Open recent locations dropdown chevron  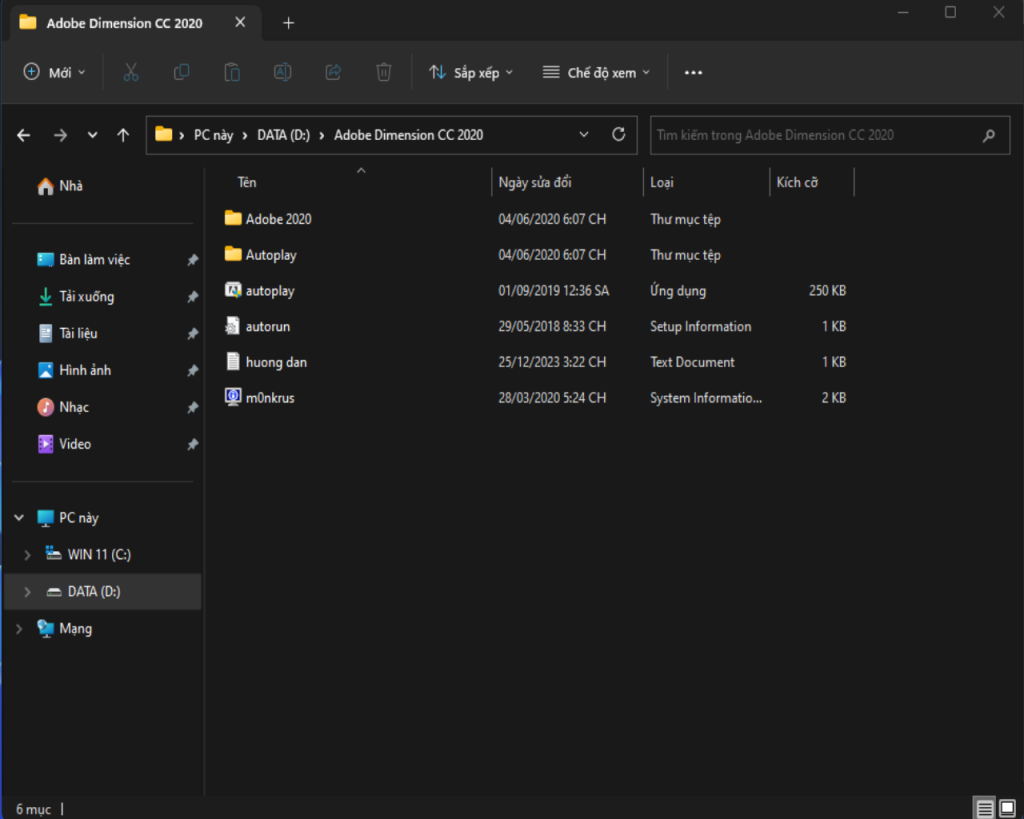click(92, 135)
